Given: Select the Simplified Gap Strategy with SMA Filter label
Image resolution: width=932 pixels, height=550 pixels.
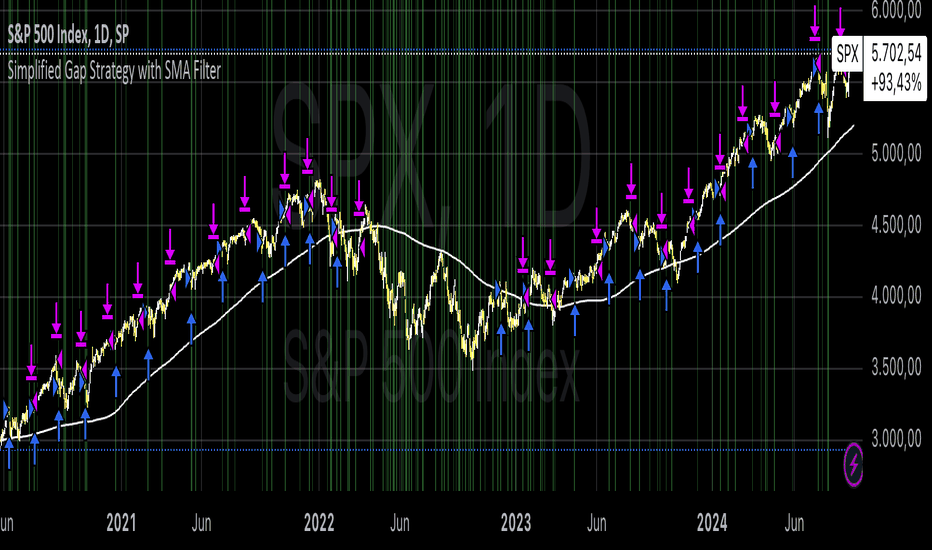Looking at the screenshot, I should pyautogui.click(x=114, y=71).
